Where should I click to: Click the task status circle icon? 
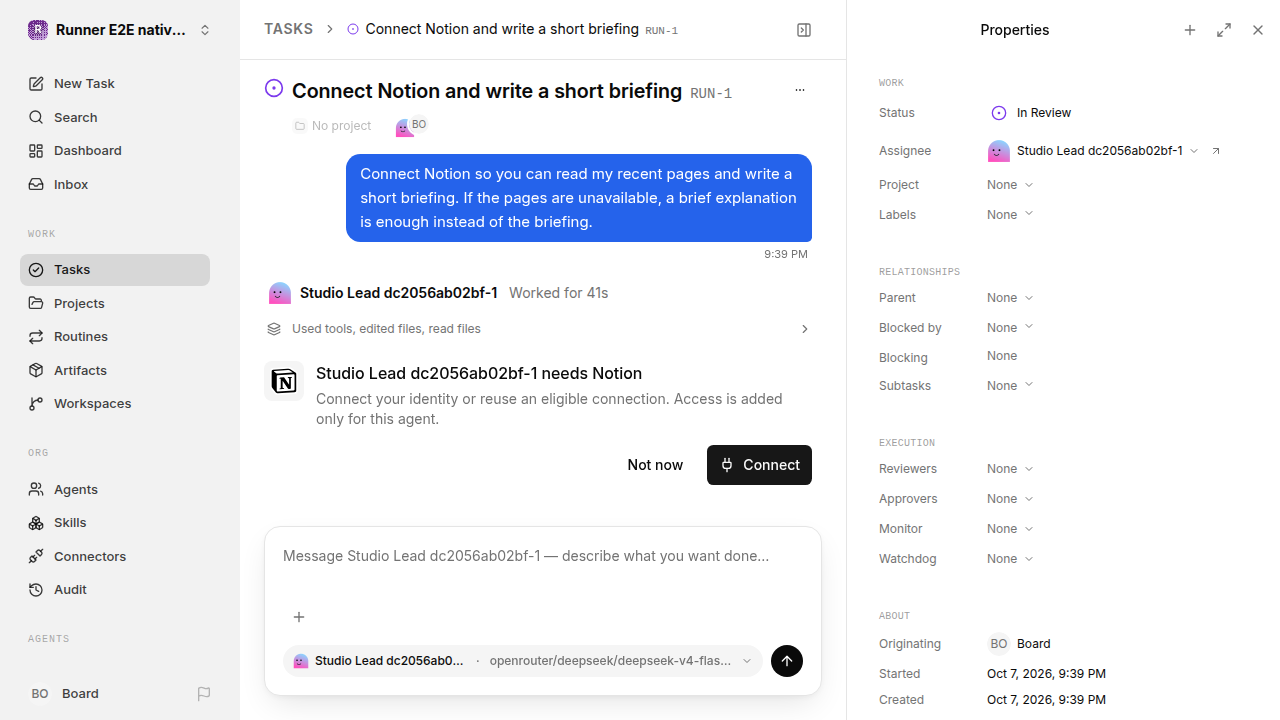pyautogui.click(x=274, y=89)
